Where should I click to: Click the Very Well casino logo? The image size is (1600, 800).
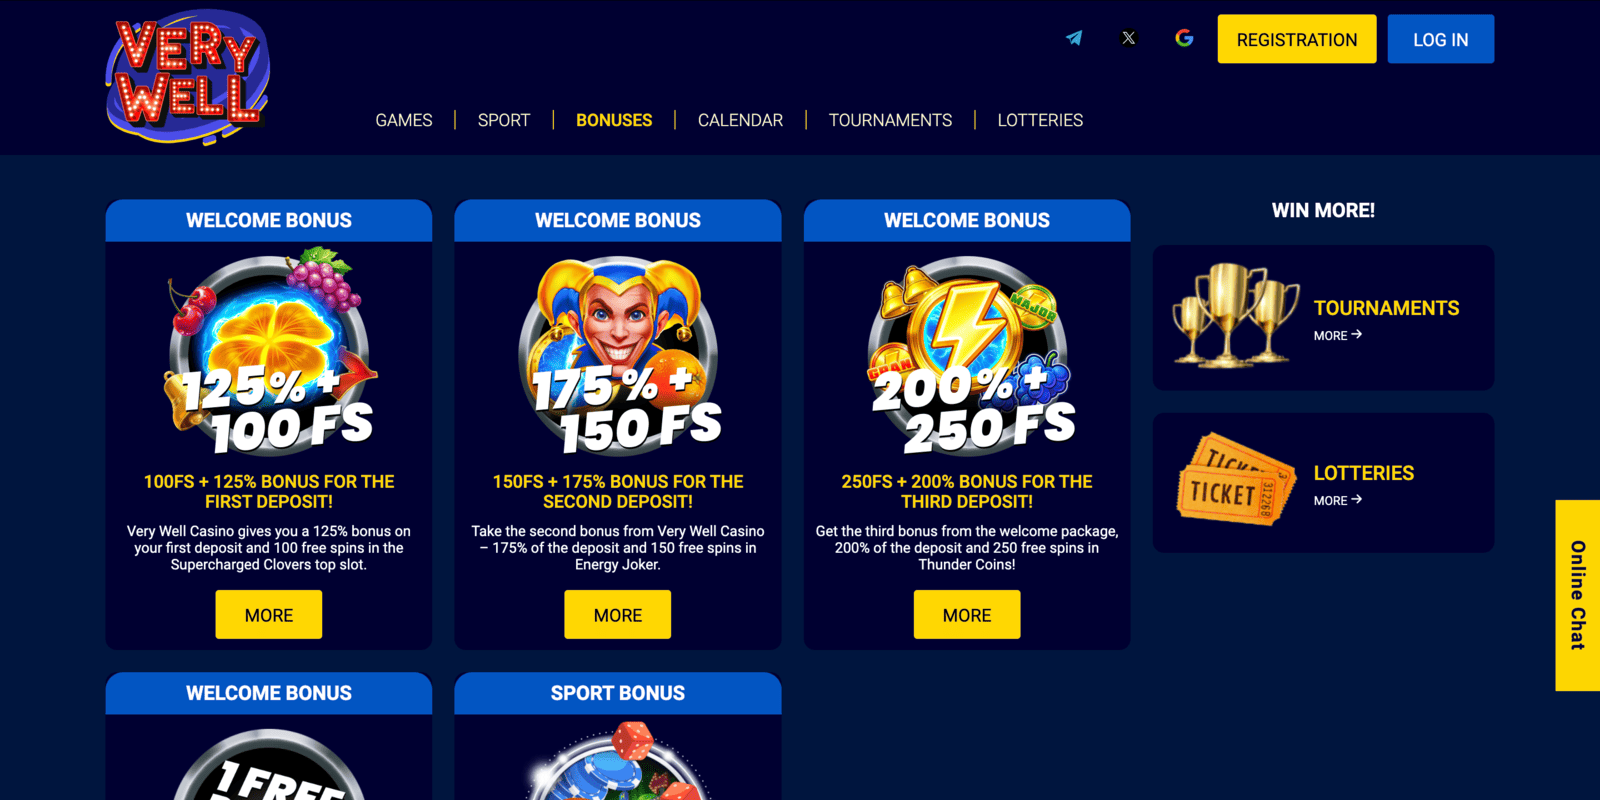[x=188, y=77]
